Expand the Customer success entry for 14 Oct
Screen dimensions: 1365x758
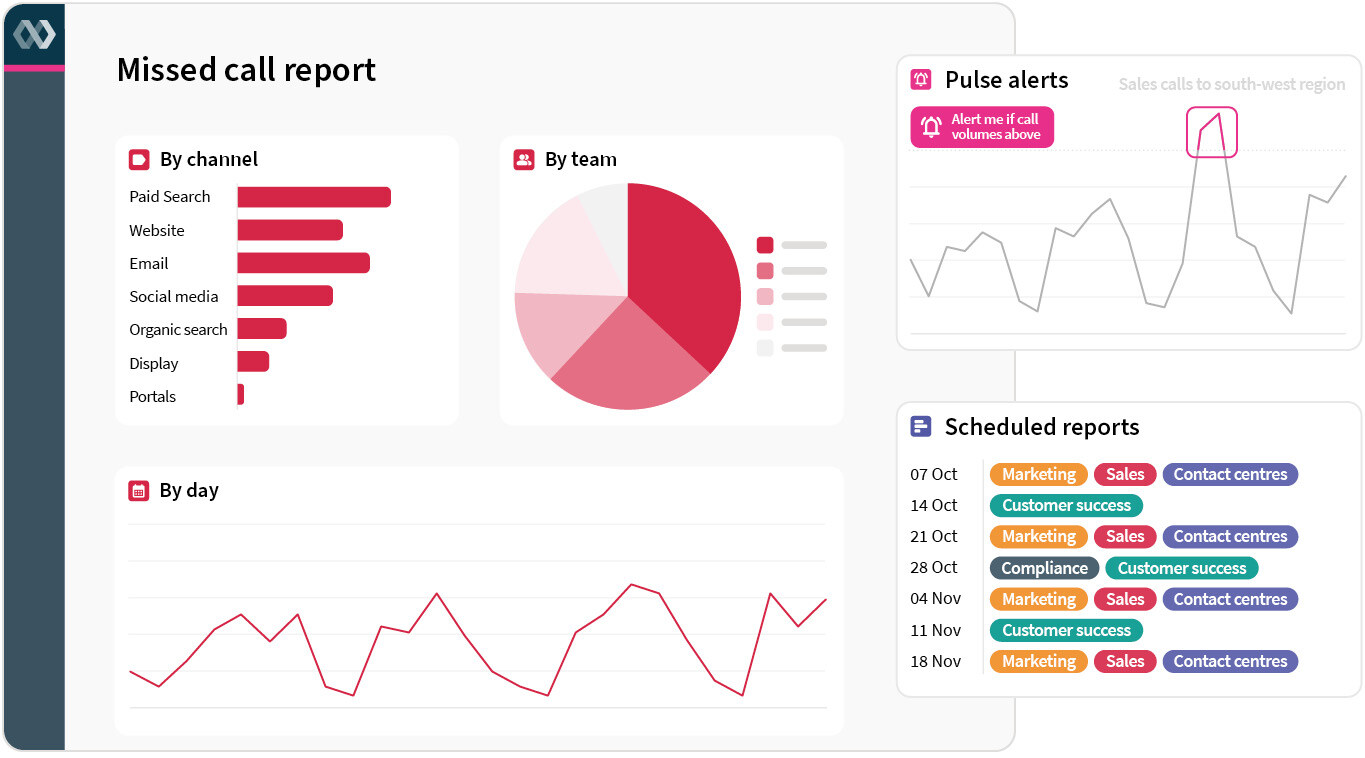[x=1066, y=505]
